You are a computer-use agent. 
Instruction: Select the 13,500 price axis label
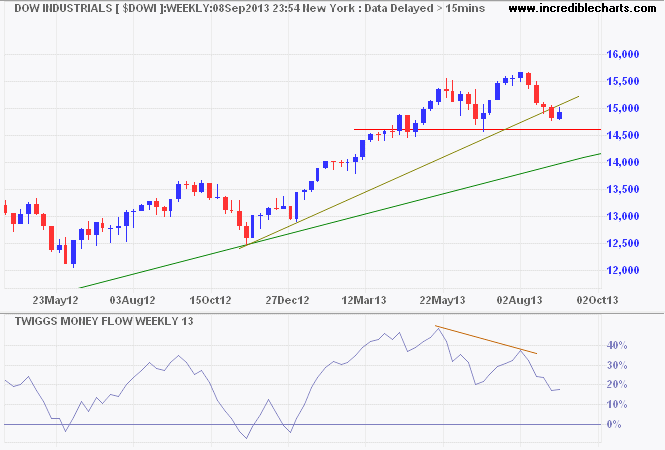coord(623,189)
